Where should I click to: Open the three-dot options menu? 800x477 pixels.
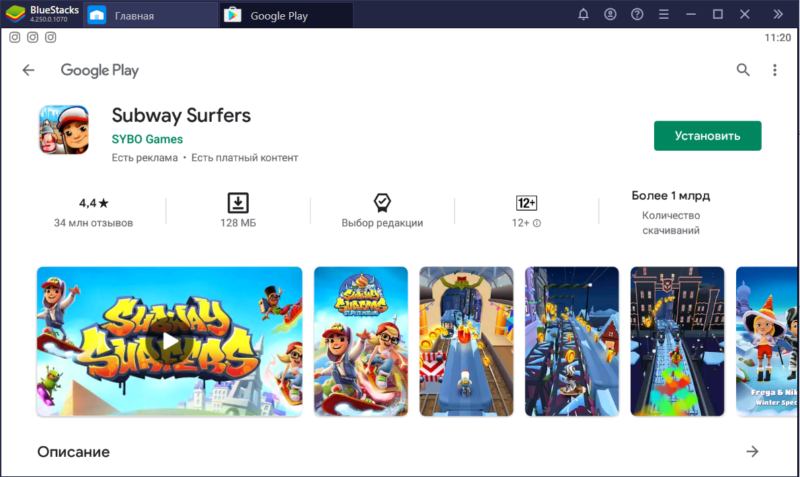[x=774, y=70]
